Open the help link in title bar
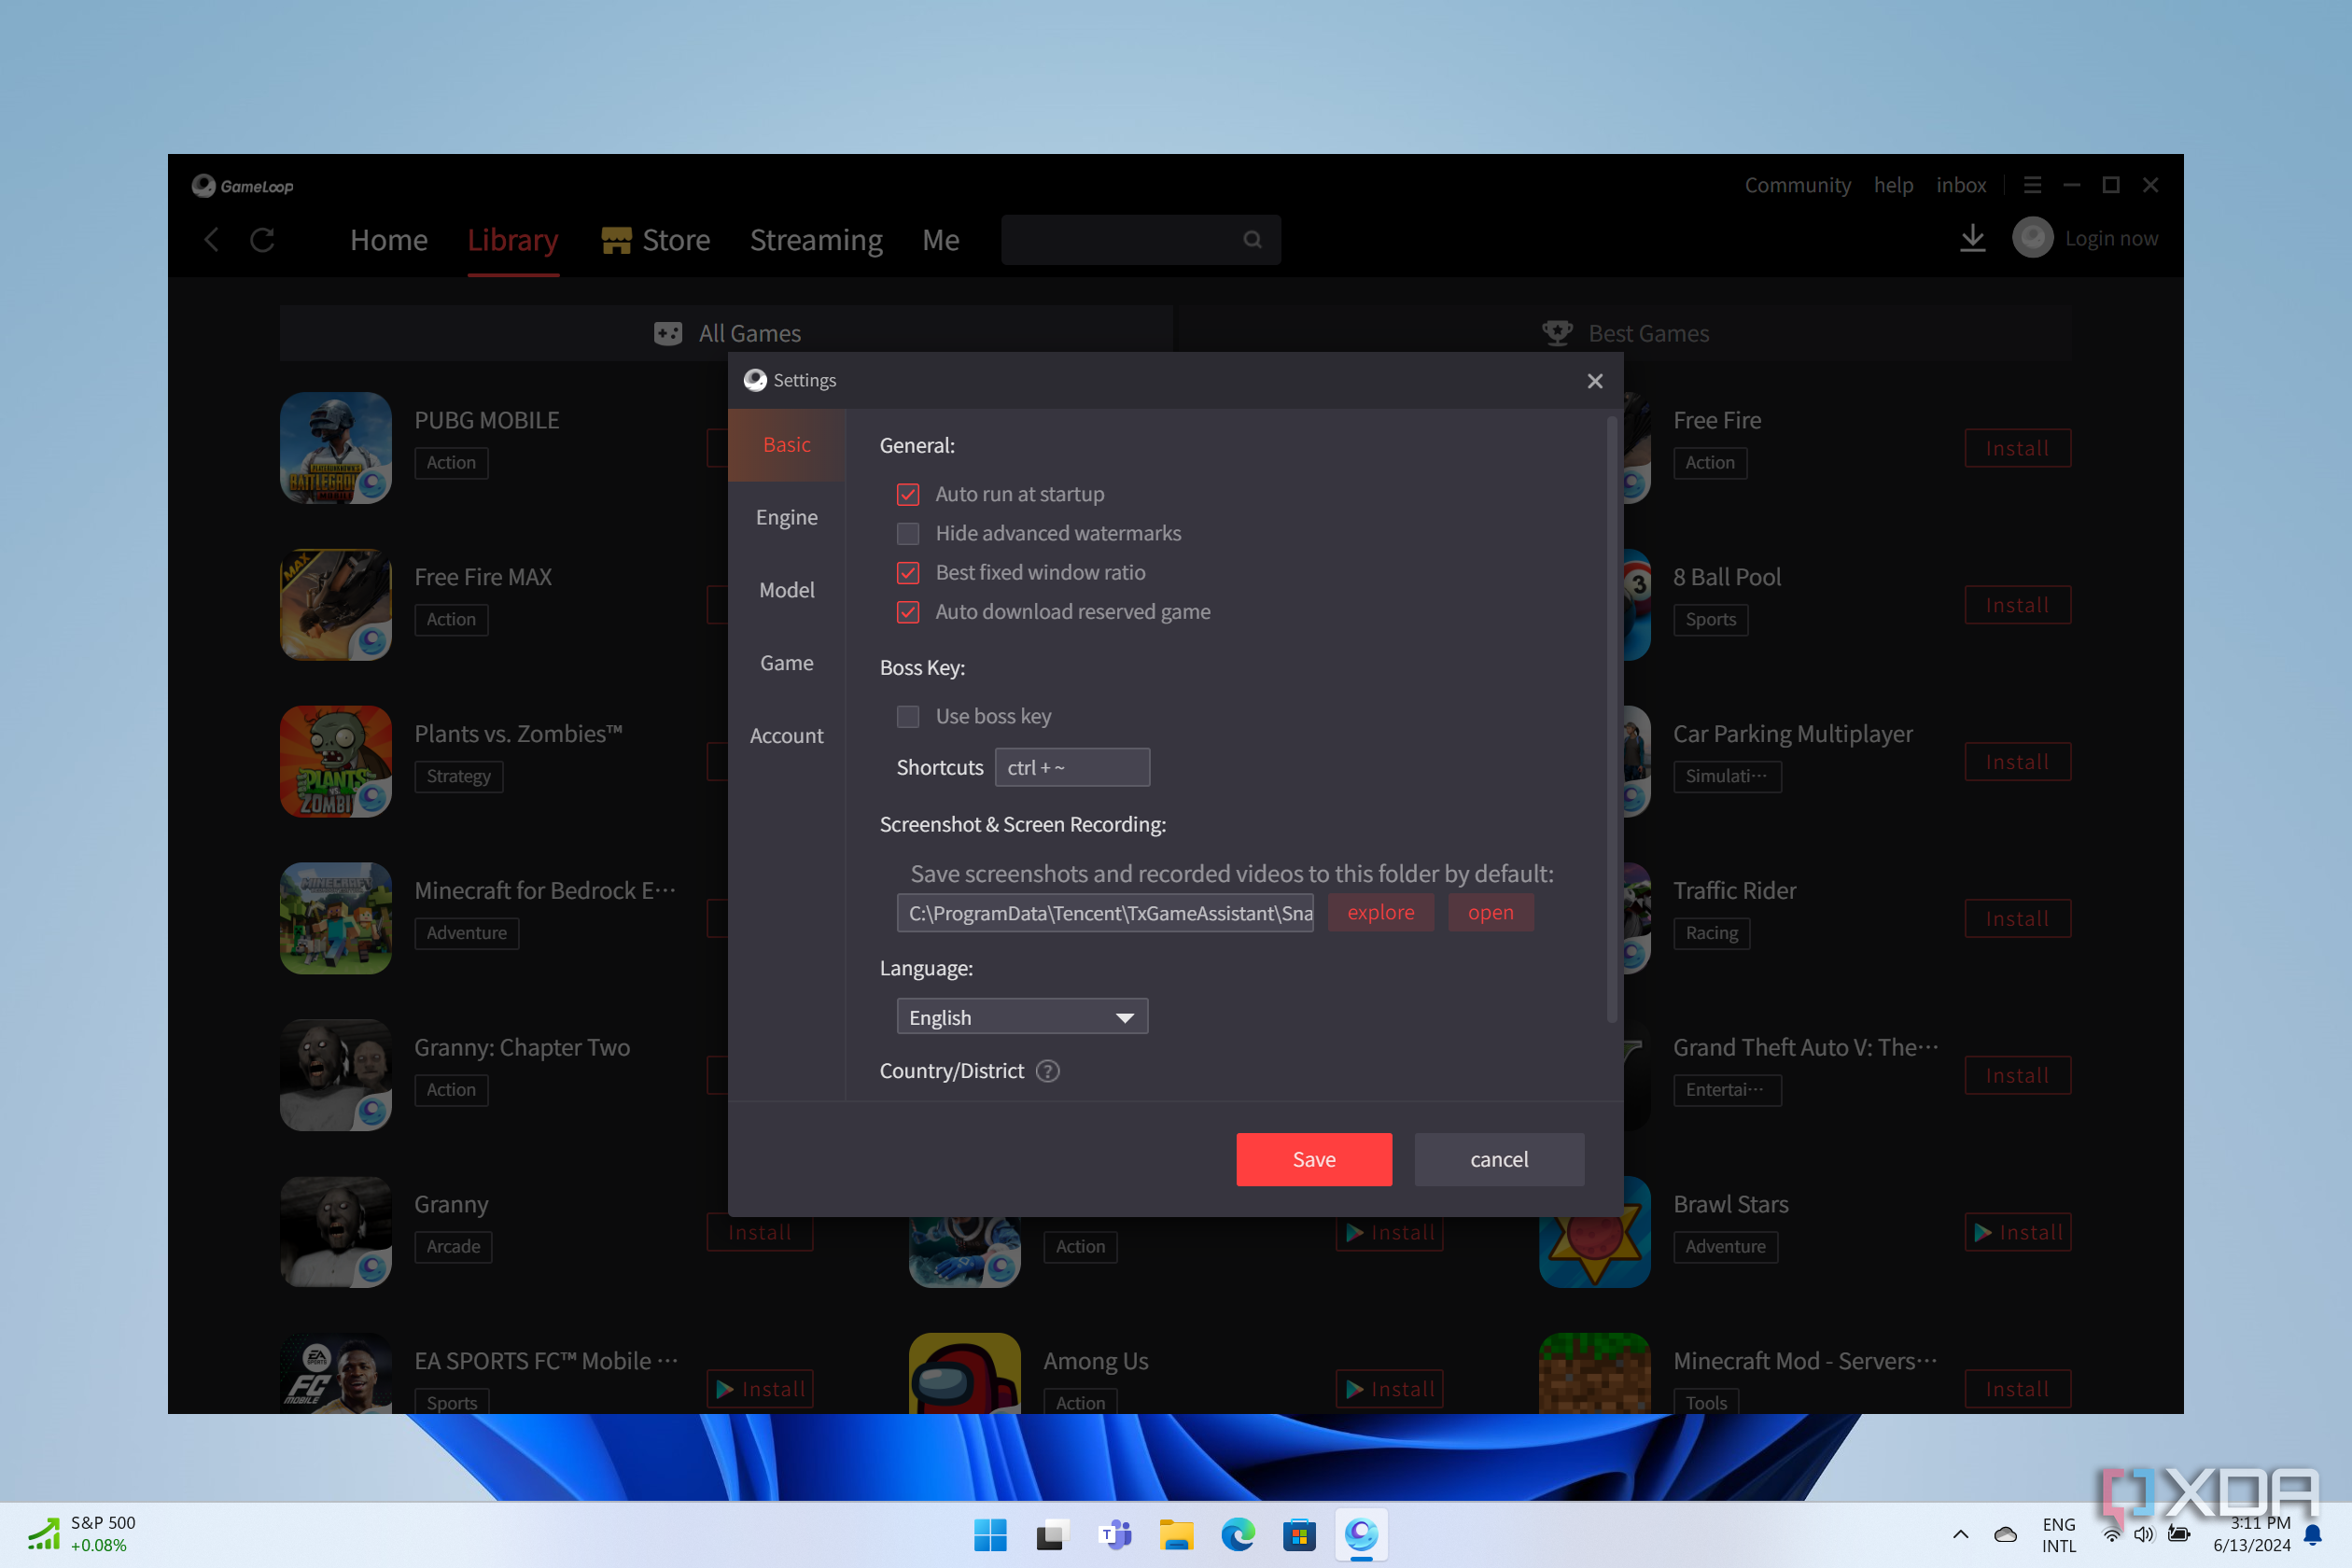2352x1568 pixels. [x=1893, y=185]
